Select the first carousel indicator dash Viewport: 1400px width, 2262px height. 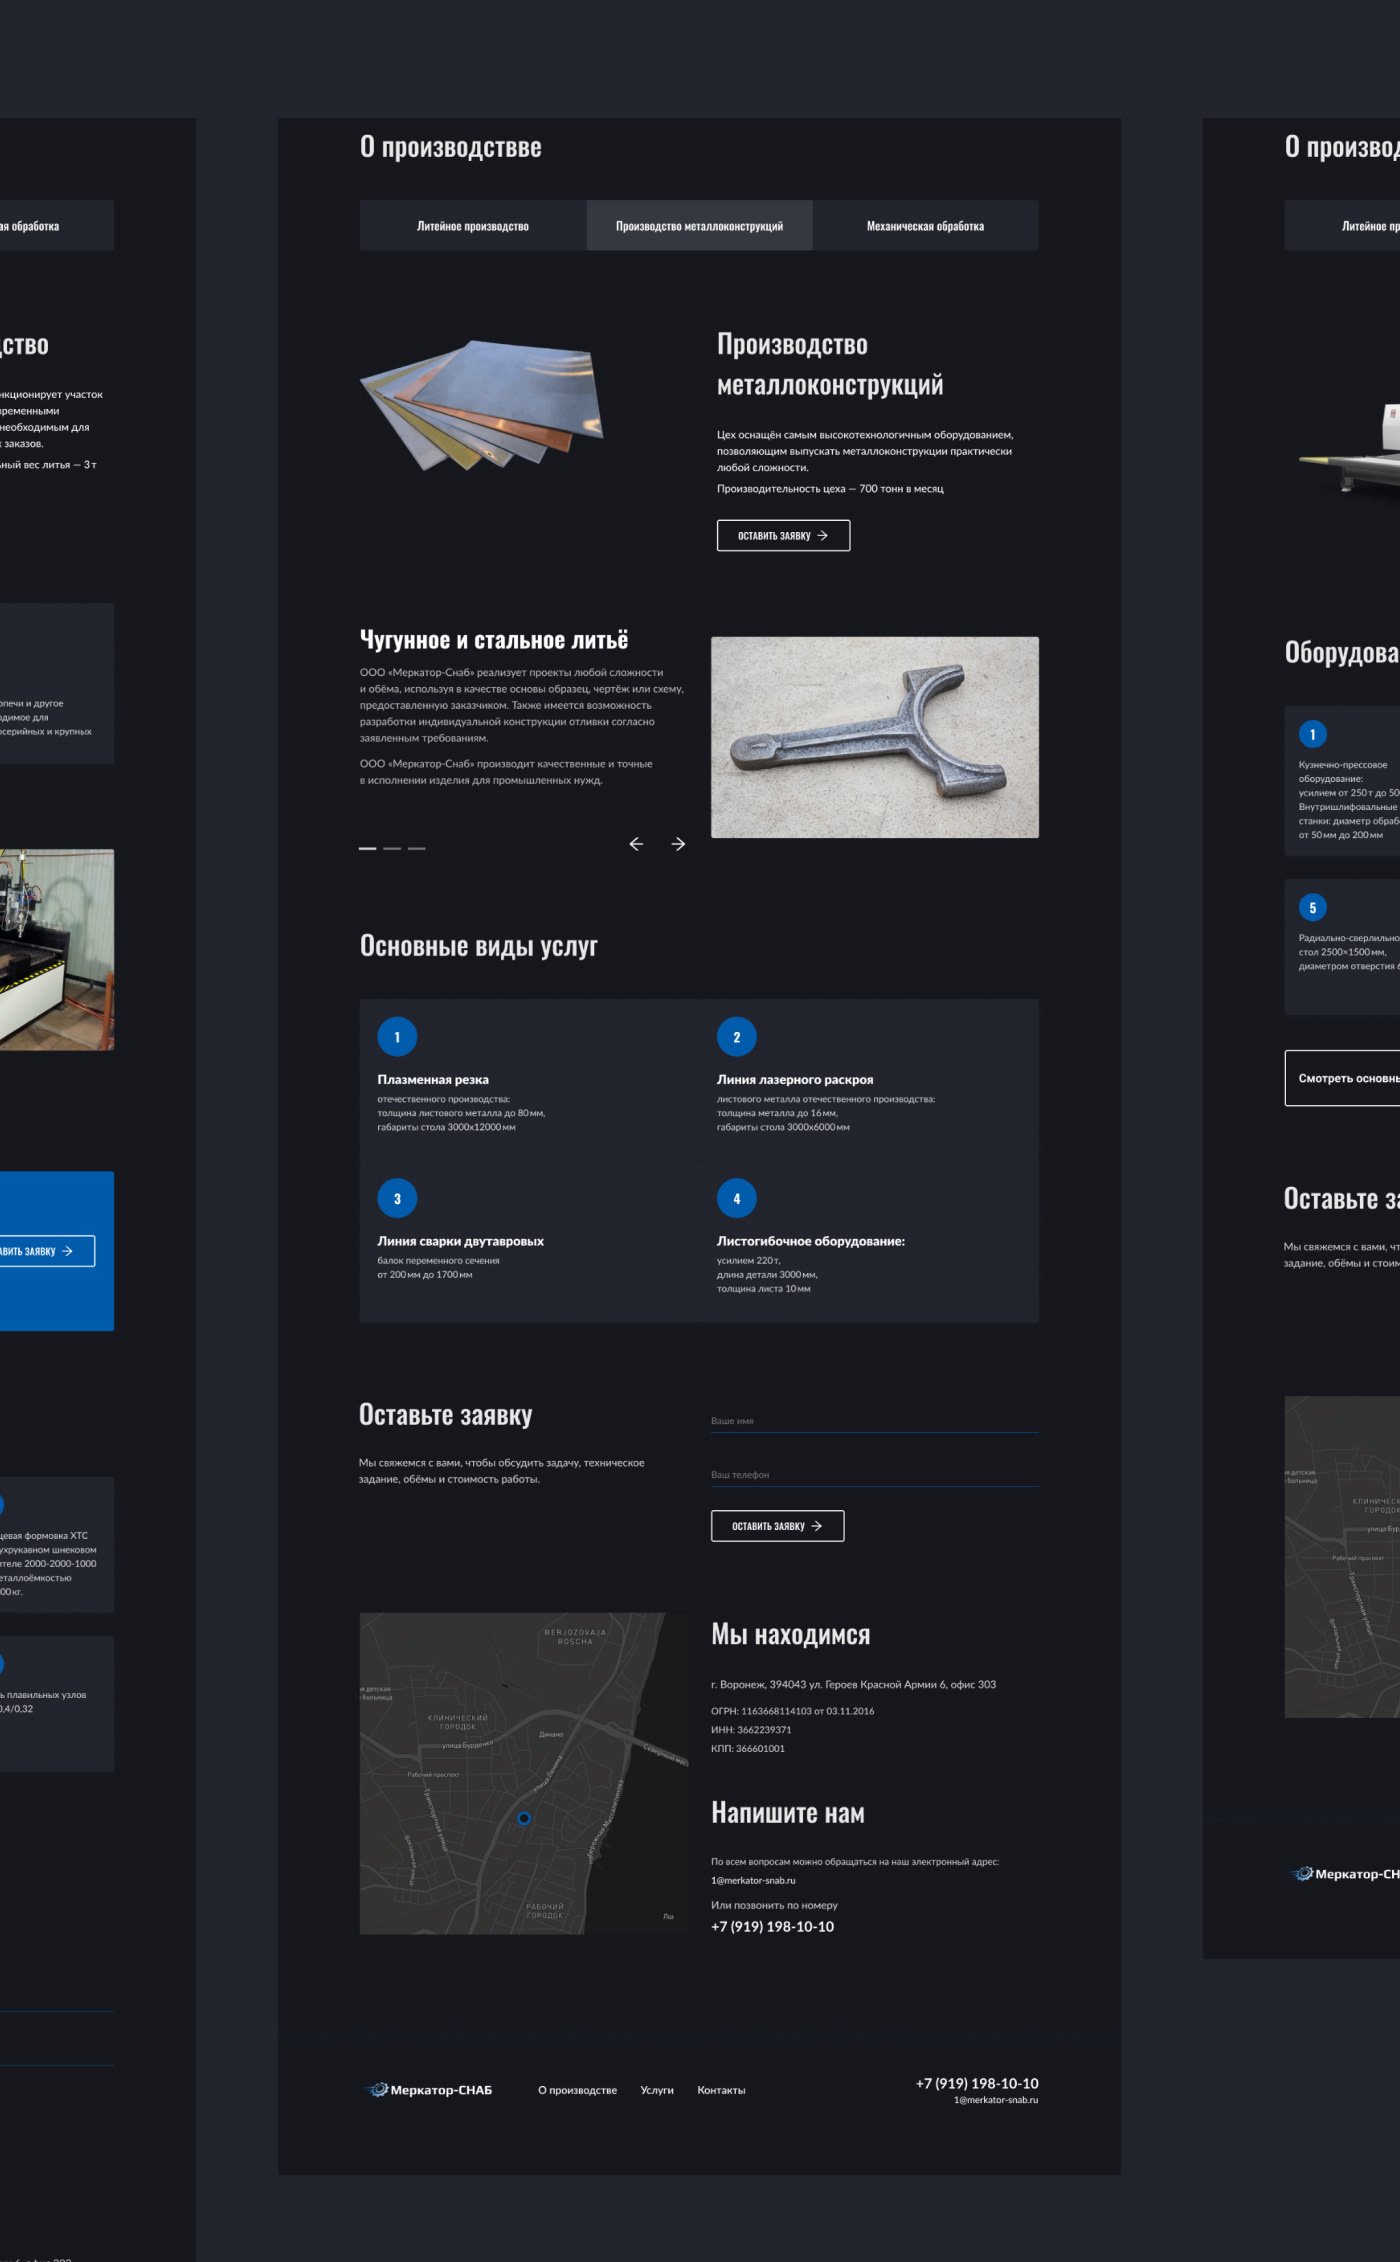click(x=368, y=848)
